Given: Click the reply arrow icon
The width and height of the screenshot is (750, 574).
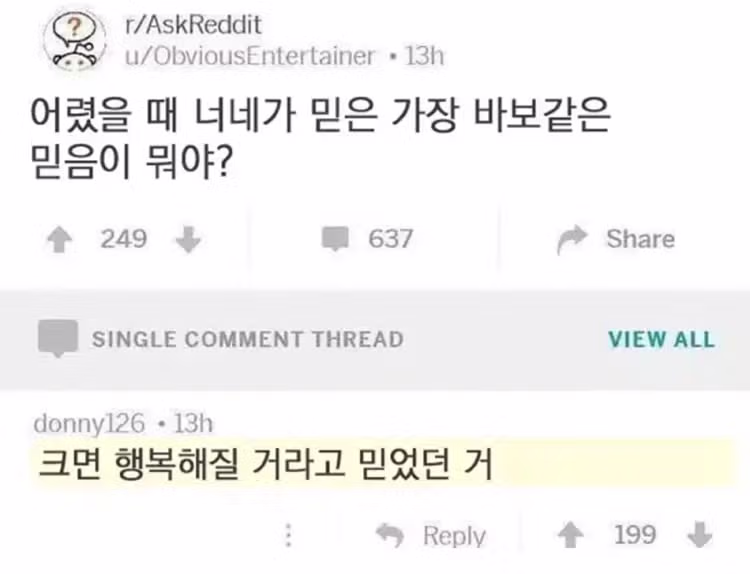Looking at the screenshot, I should click(x=389, y=535).
